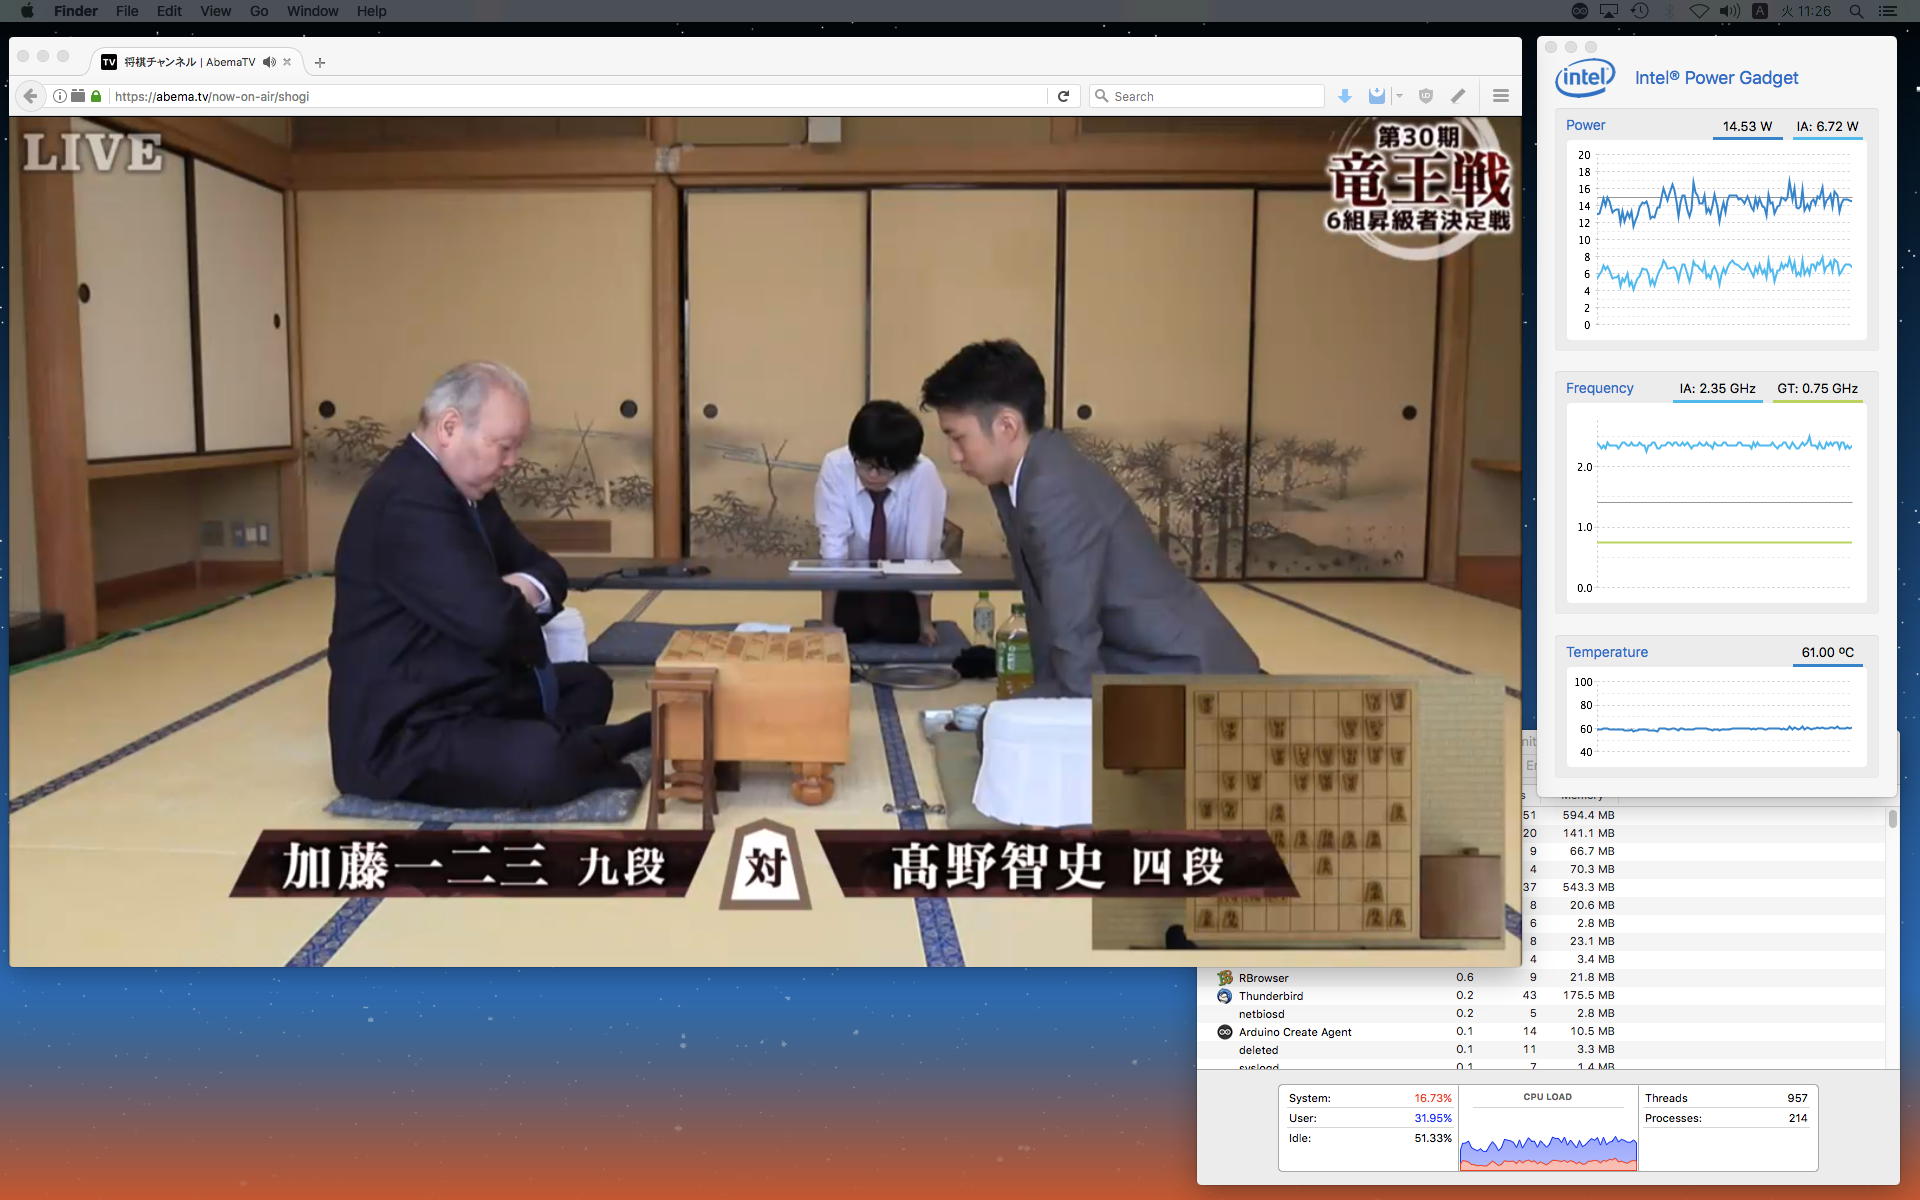This screenshot has width=1920, height=1200.
Task: Open the Firefox hamburger menu
Action: 1500,96
